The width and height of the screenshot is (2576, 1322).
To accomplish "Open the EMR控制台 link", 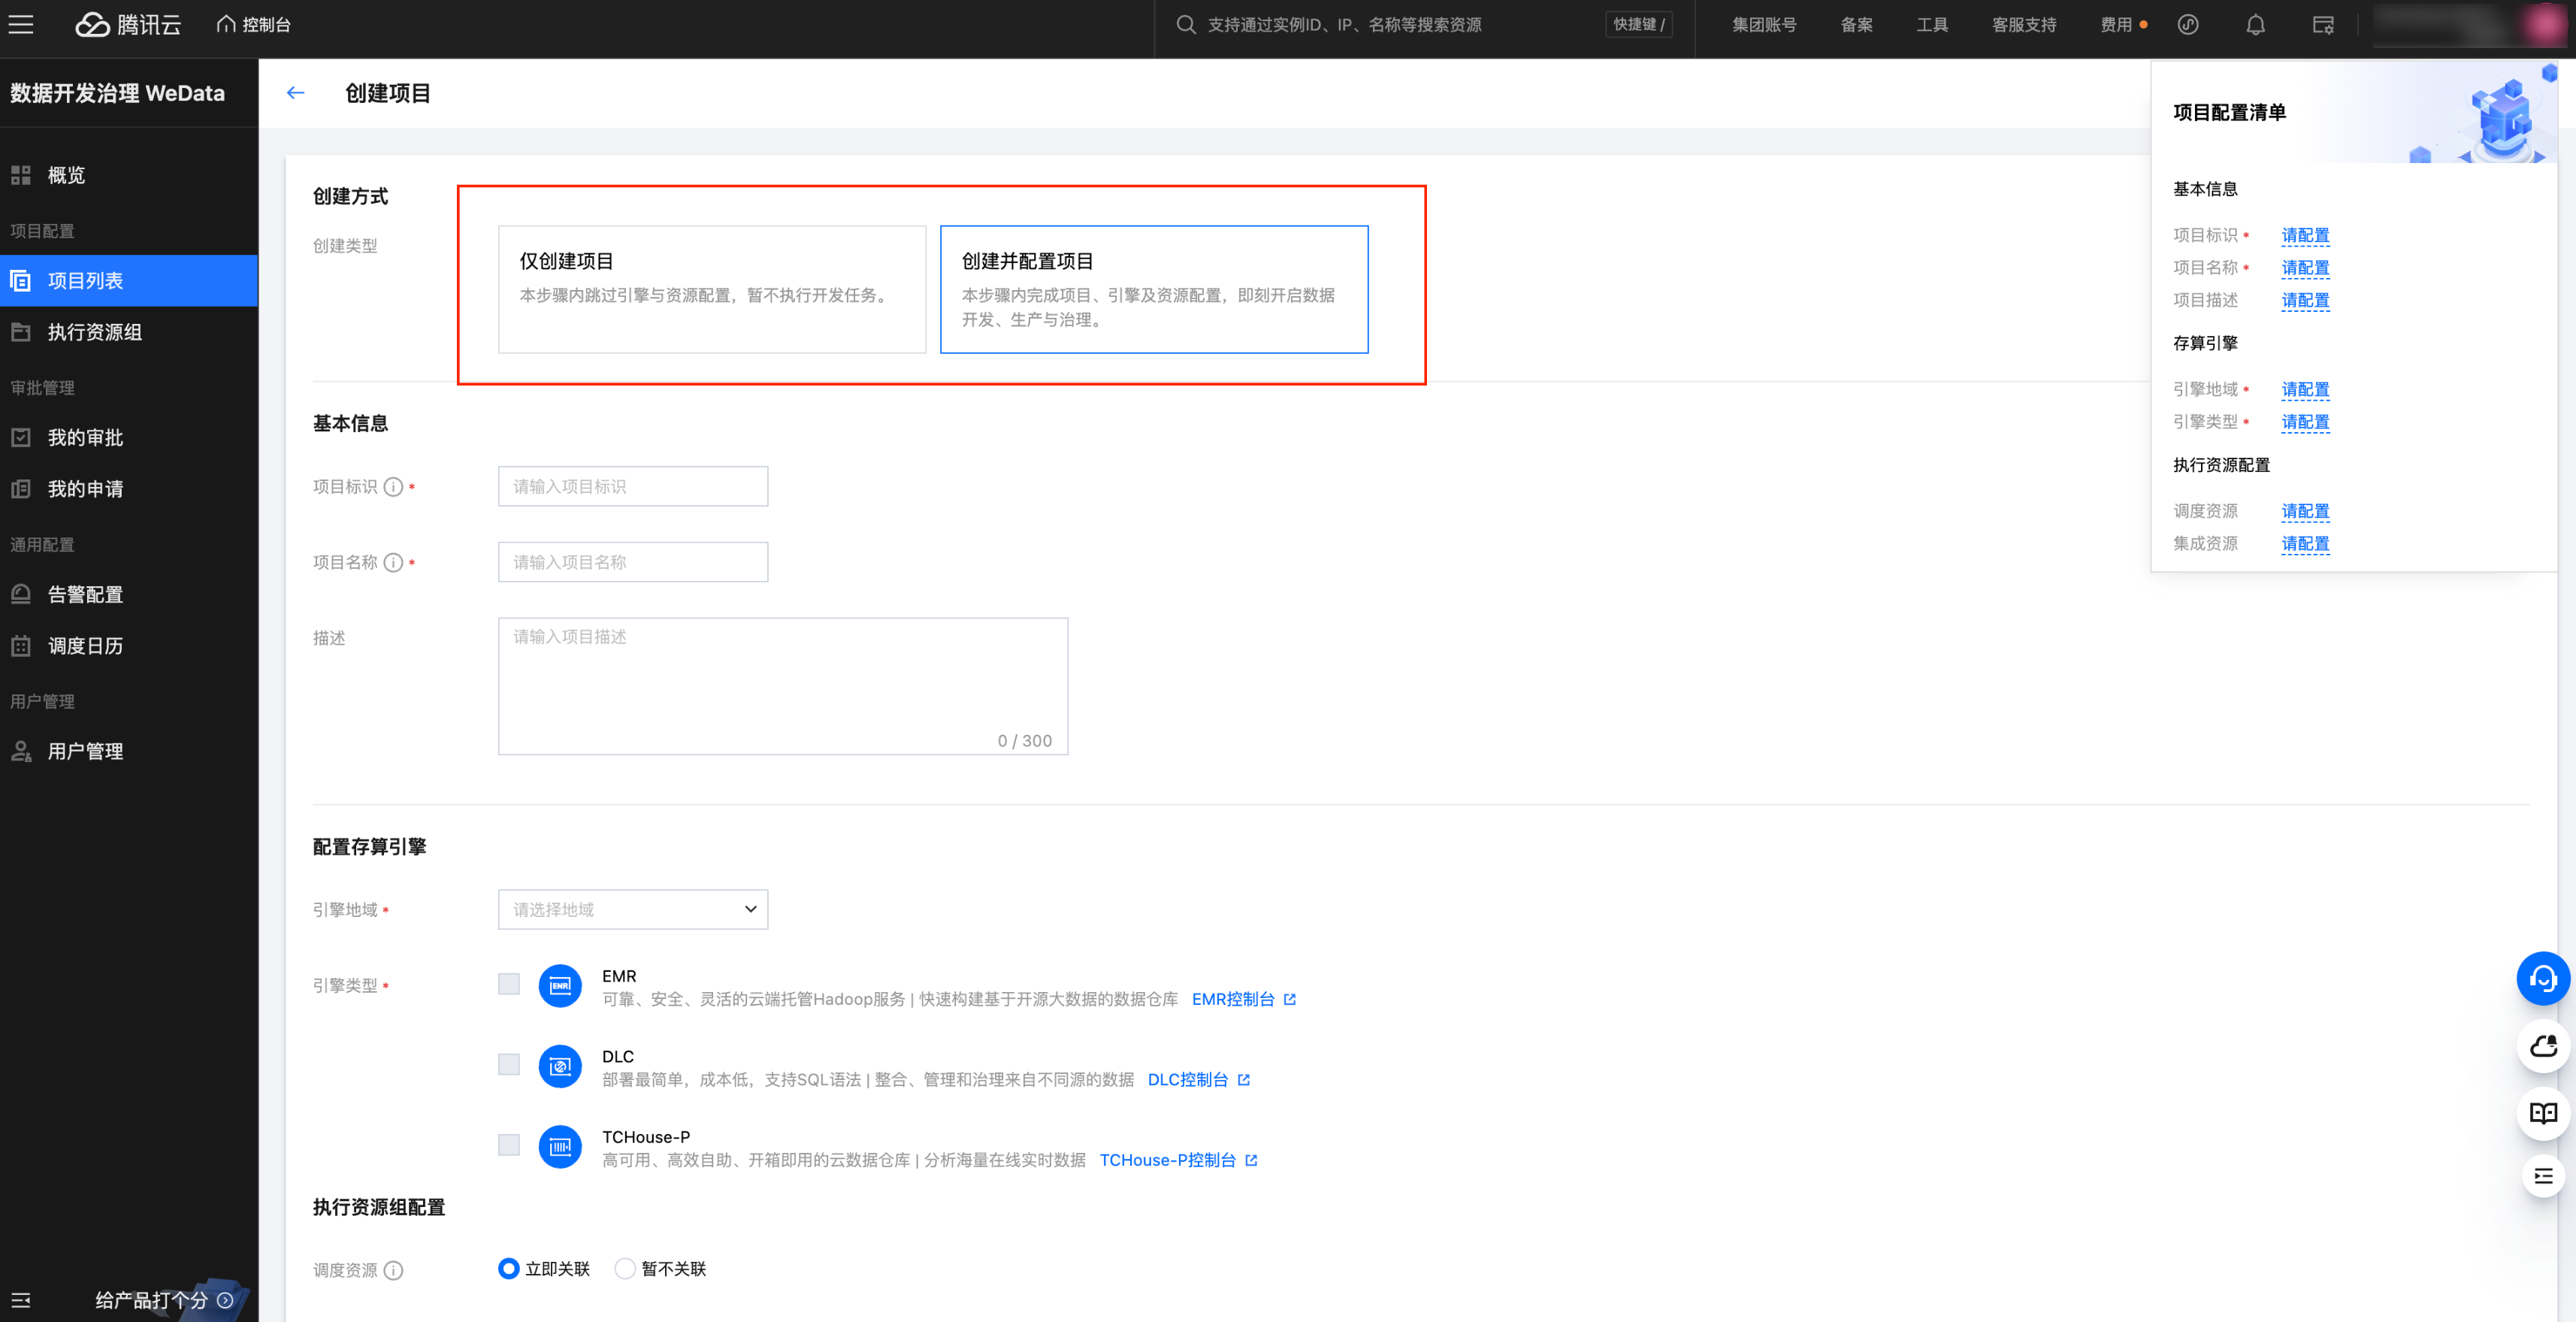I will coord(1243,1000).
